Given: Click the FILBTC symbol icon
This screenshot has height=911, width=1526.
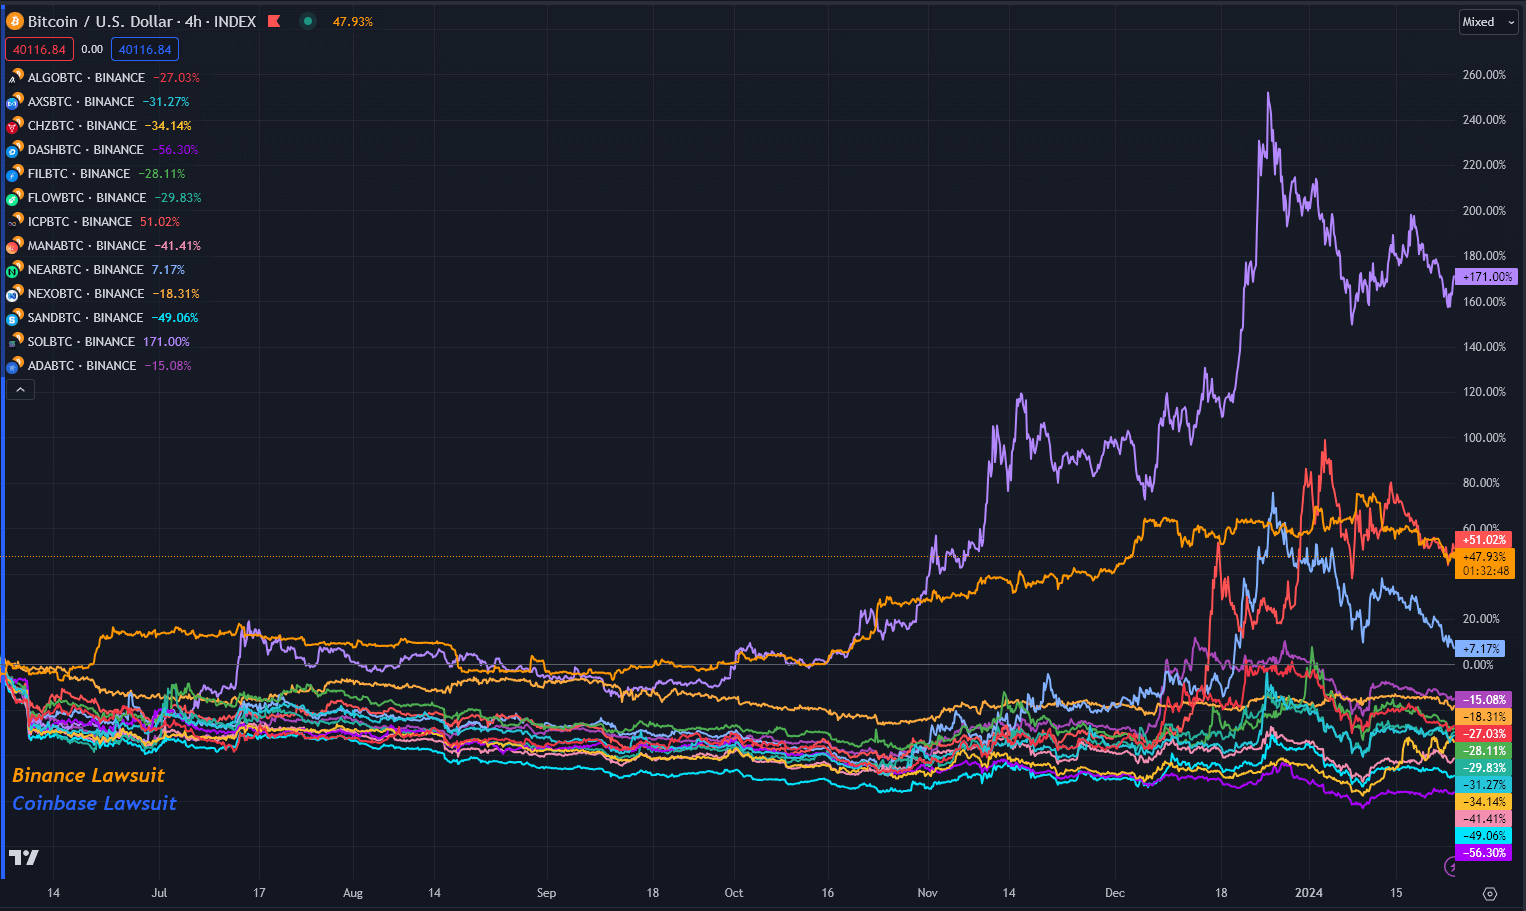Looking at the screenshot, I should pyautogui.click(x=14, y=173).
